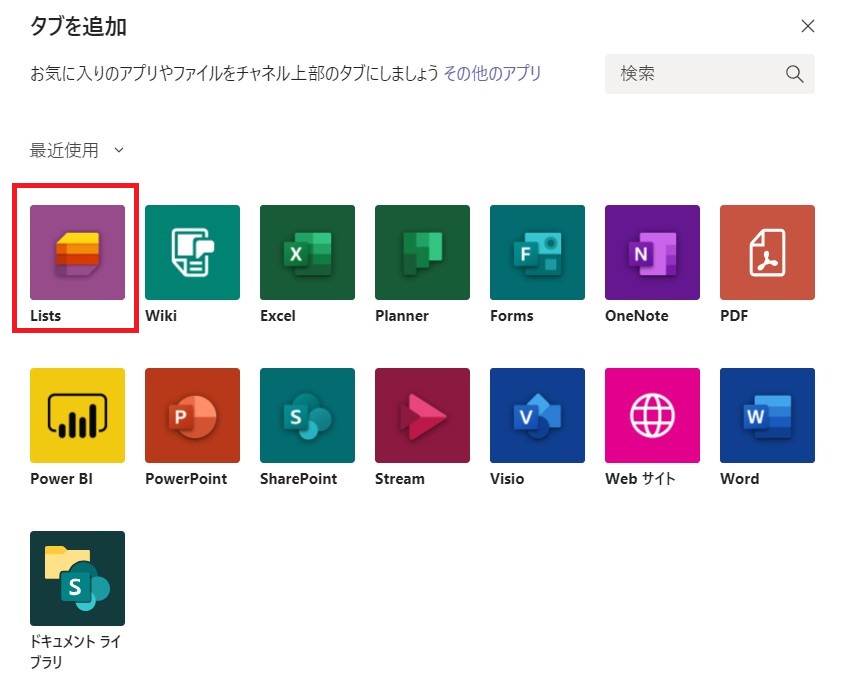Choose the Power BI app icon
Viewport: 844px width, 676px height.
point(78,416)
